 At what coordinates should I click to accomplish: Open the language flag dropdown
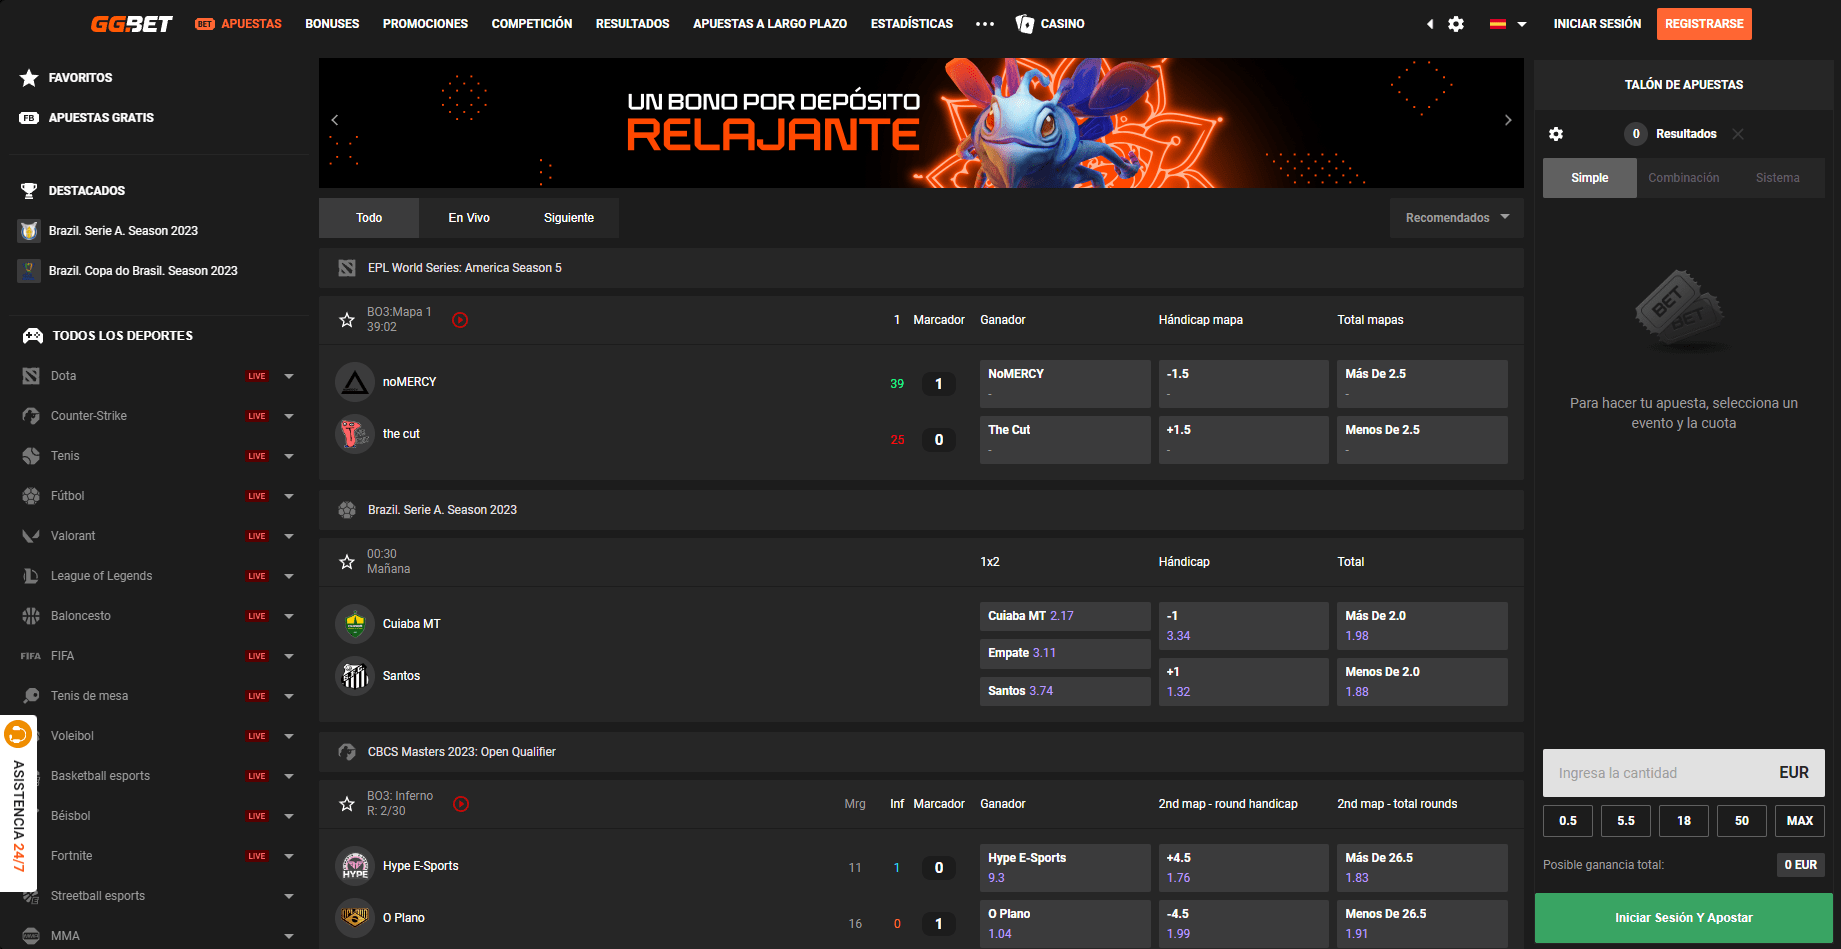[x=1508, y=24]
